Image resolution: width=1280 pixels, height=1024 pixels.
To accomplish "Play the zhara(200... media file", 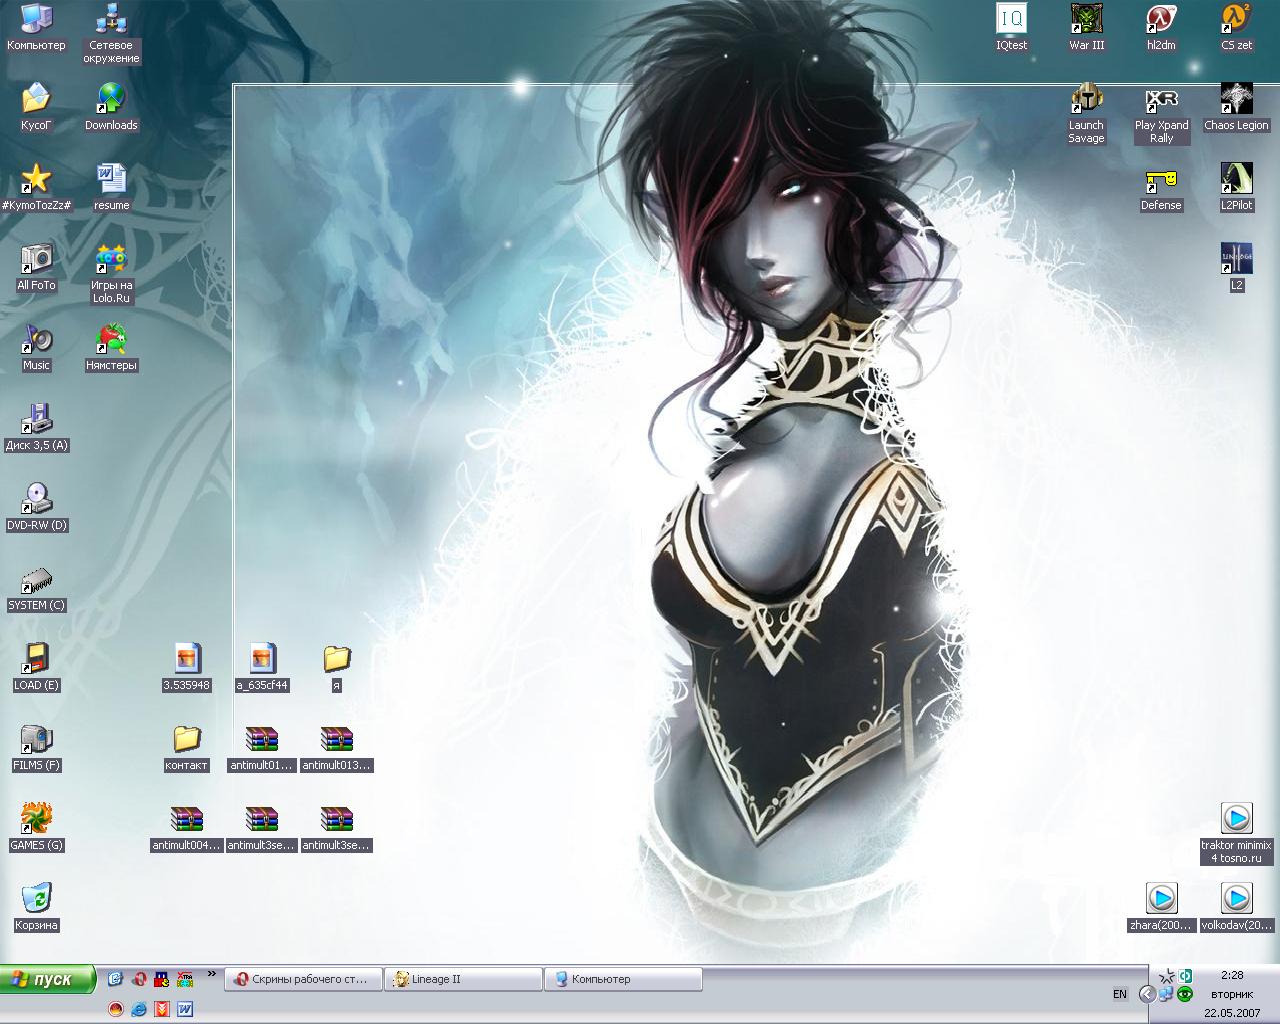I will click(1161, 907).
